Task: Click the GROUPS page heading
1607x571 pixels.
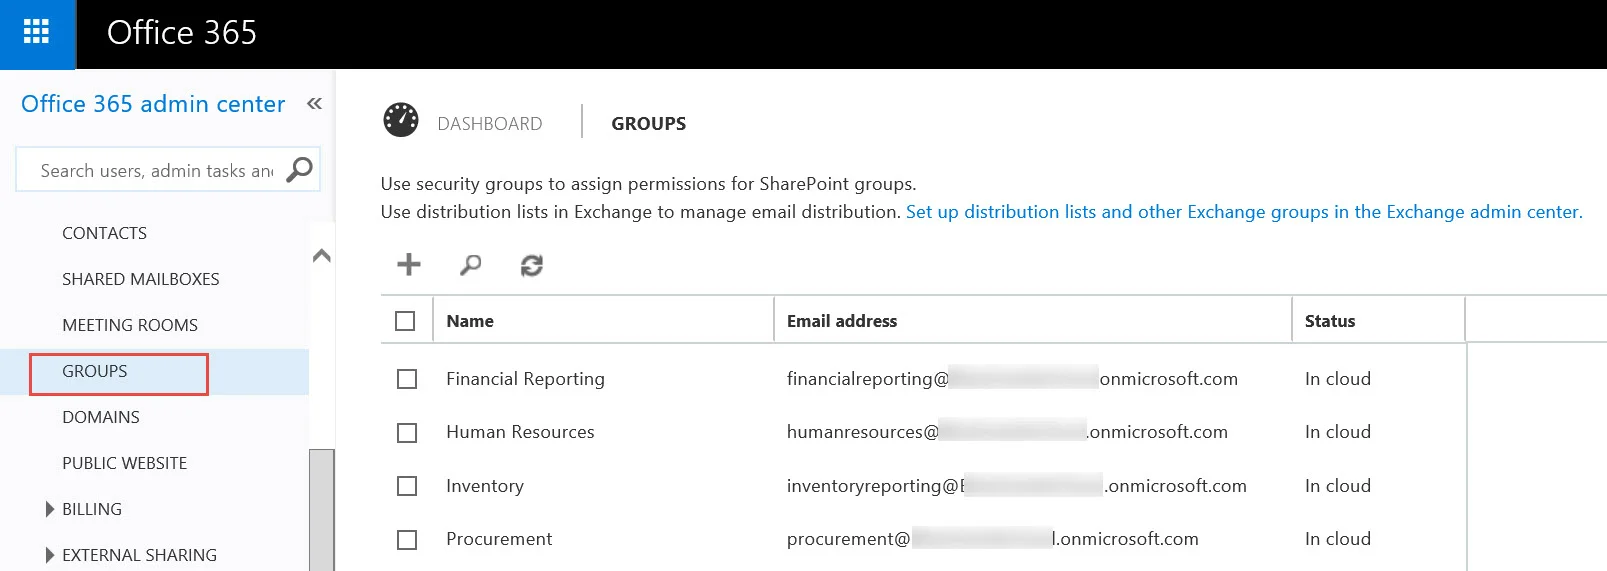Action: tap(649, 124)
